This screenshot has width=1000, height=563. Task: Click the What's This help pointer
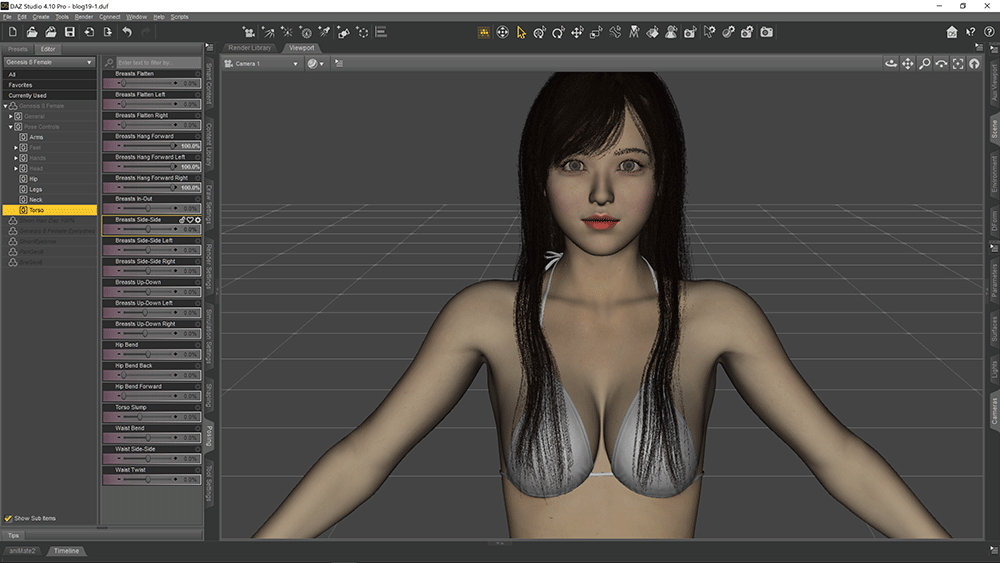pyautogui.click(x=971, y=32)
